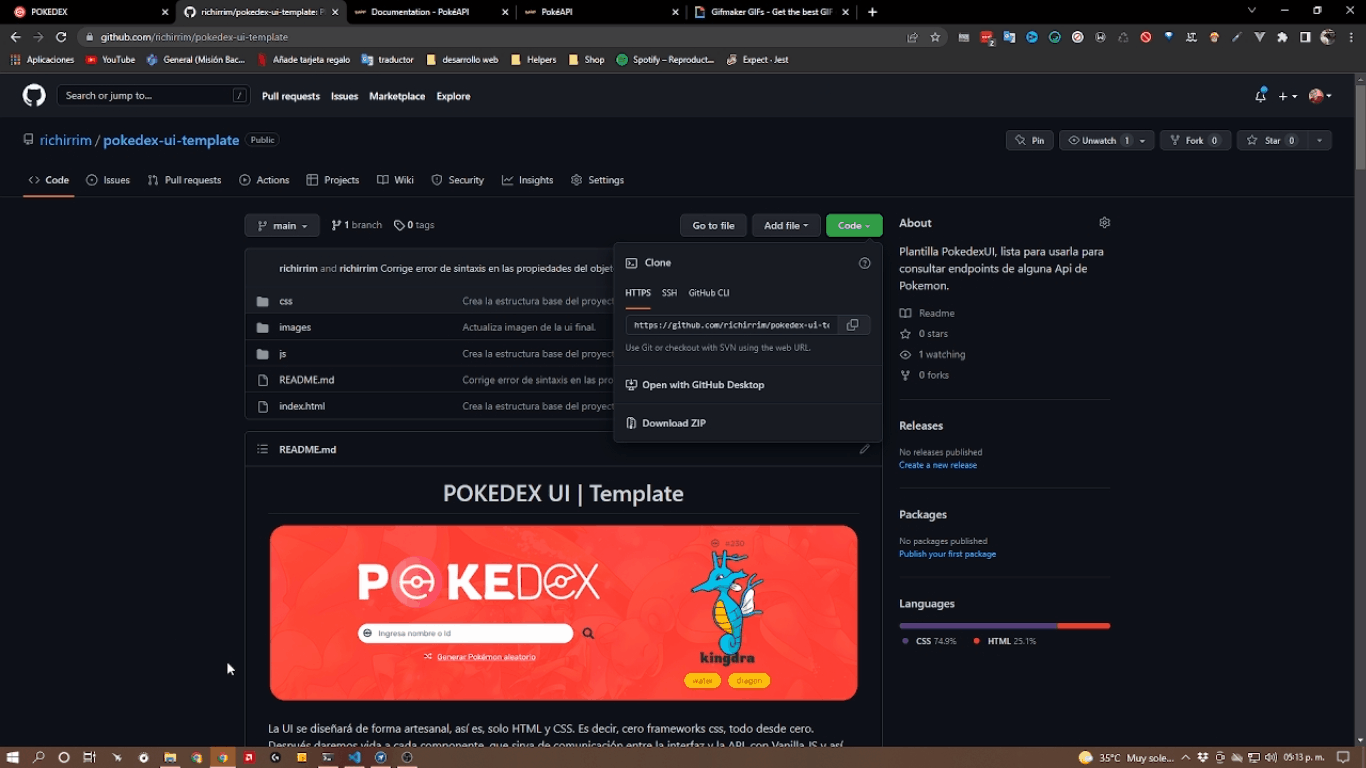The image size is (1366, 768).
Task: Open browser extensions puzzle icon
Action: pyautogui.click(x=1282, y=37)
